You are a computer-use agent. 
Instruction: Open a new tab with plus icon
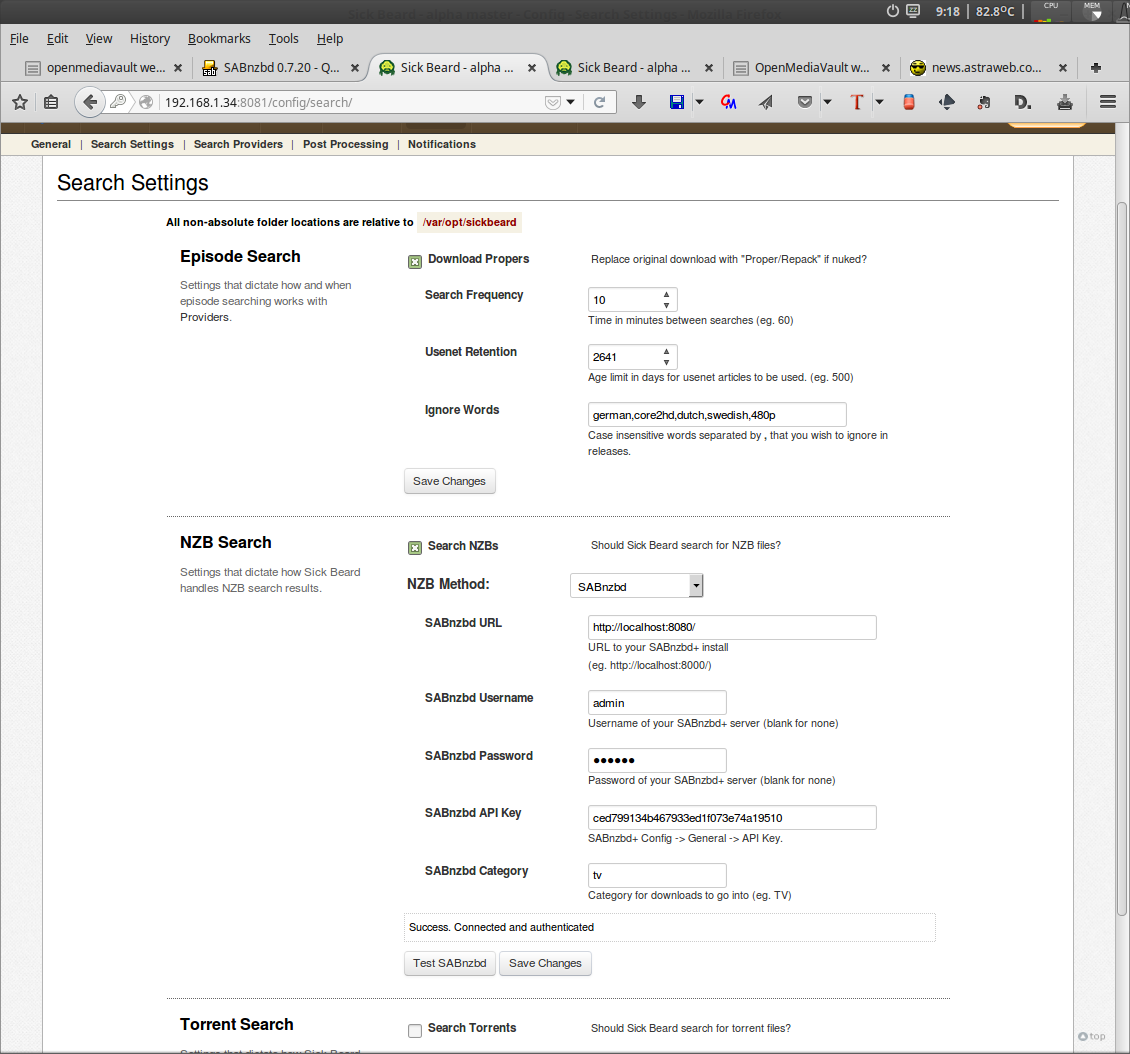coord(1096,68)
